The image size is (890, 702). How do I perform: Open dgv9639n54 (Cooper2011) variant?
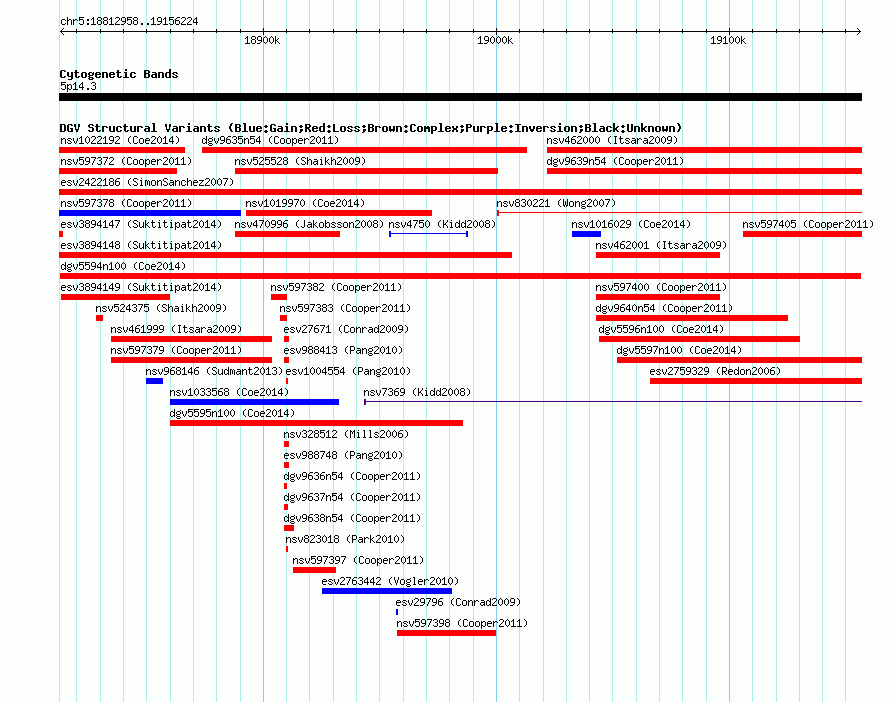(615, 161)
